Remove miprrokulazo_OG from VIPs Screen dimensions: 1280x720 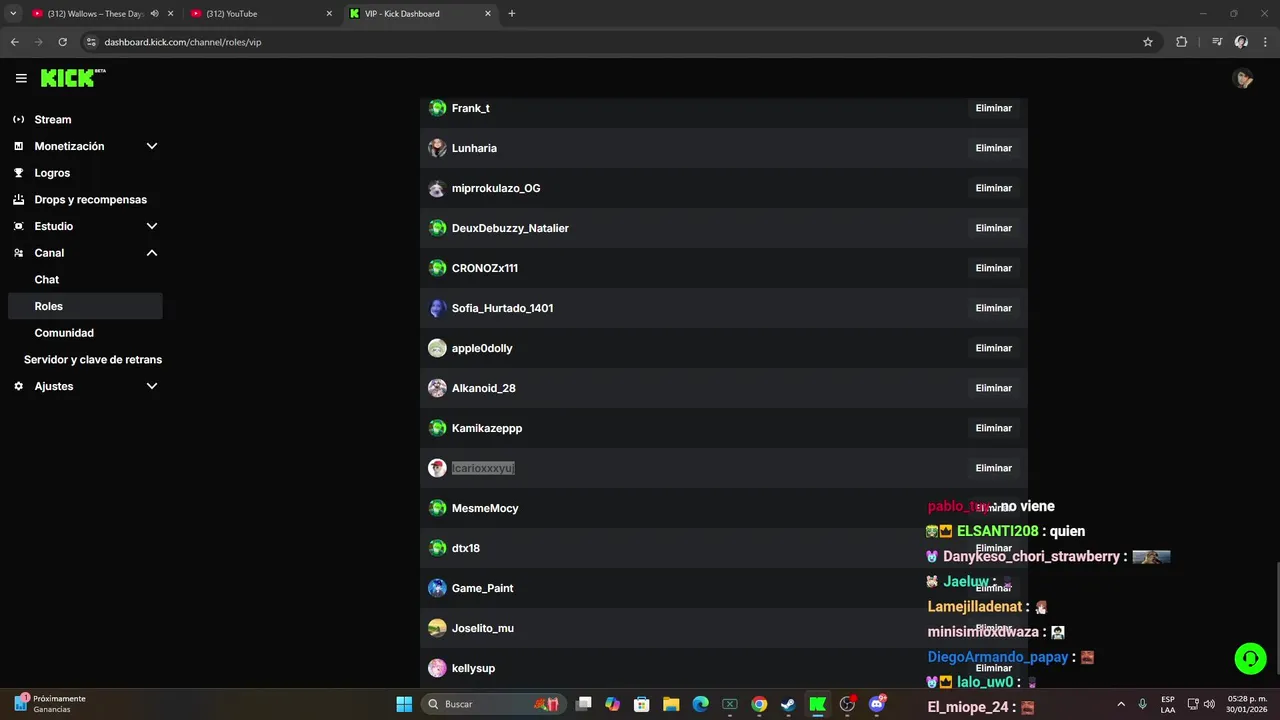[x=994, y=188]
